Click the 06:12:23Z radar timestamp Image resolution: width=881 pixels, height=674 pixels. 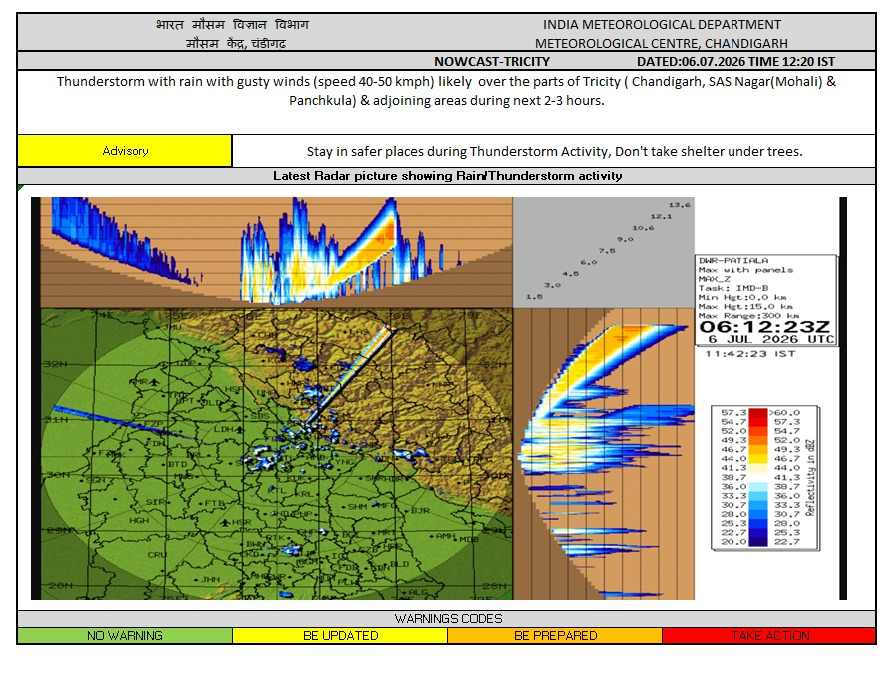coord(765,327)
